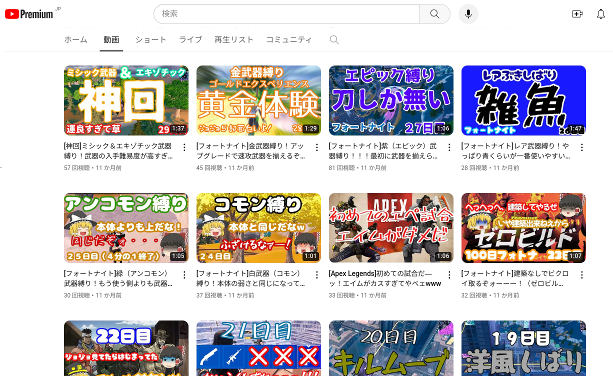
Task: Play the コモン縛り video thumbnail
Action: click(x=258, y=228)
